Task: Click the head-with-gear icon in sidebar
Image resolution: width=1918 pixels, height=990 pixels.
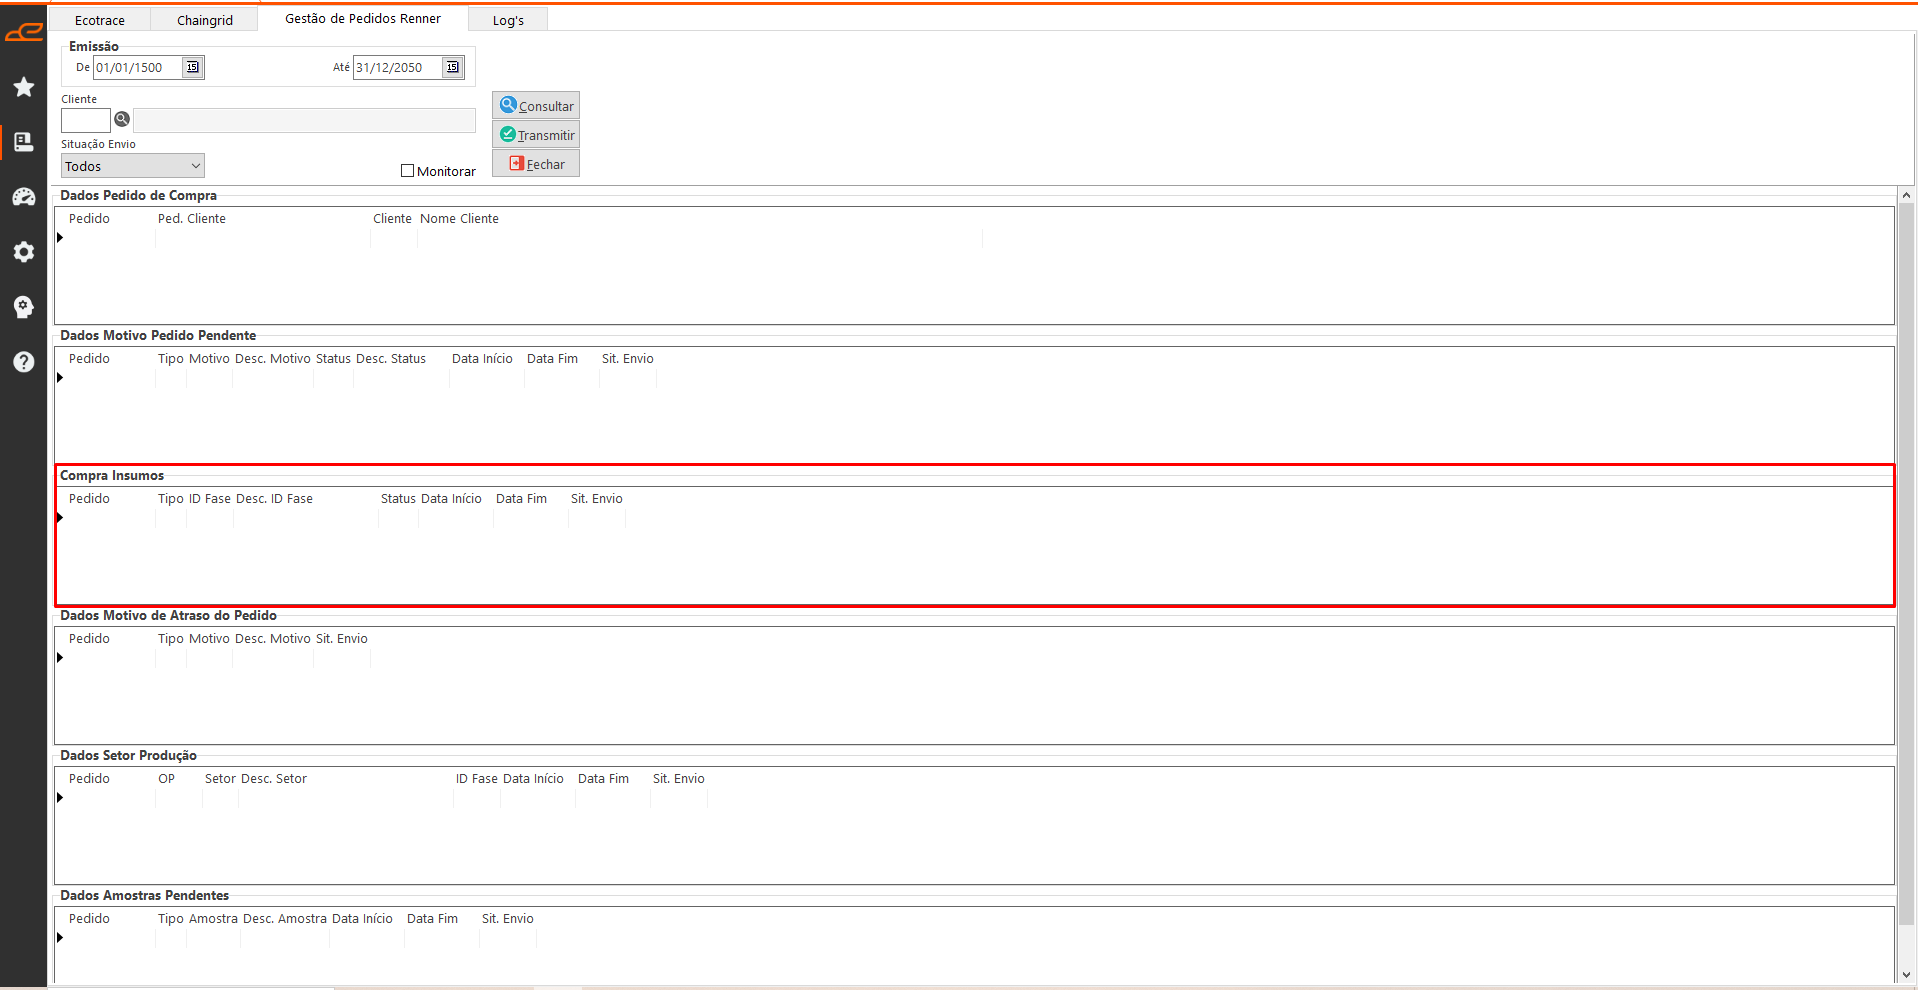Action: [24, 307]
